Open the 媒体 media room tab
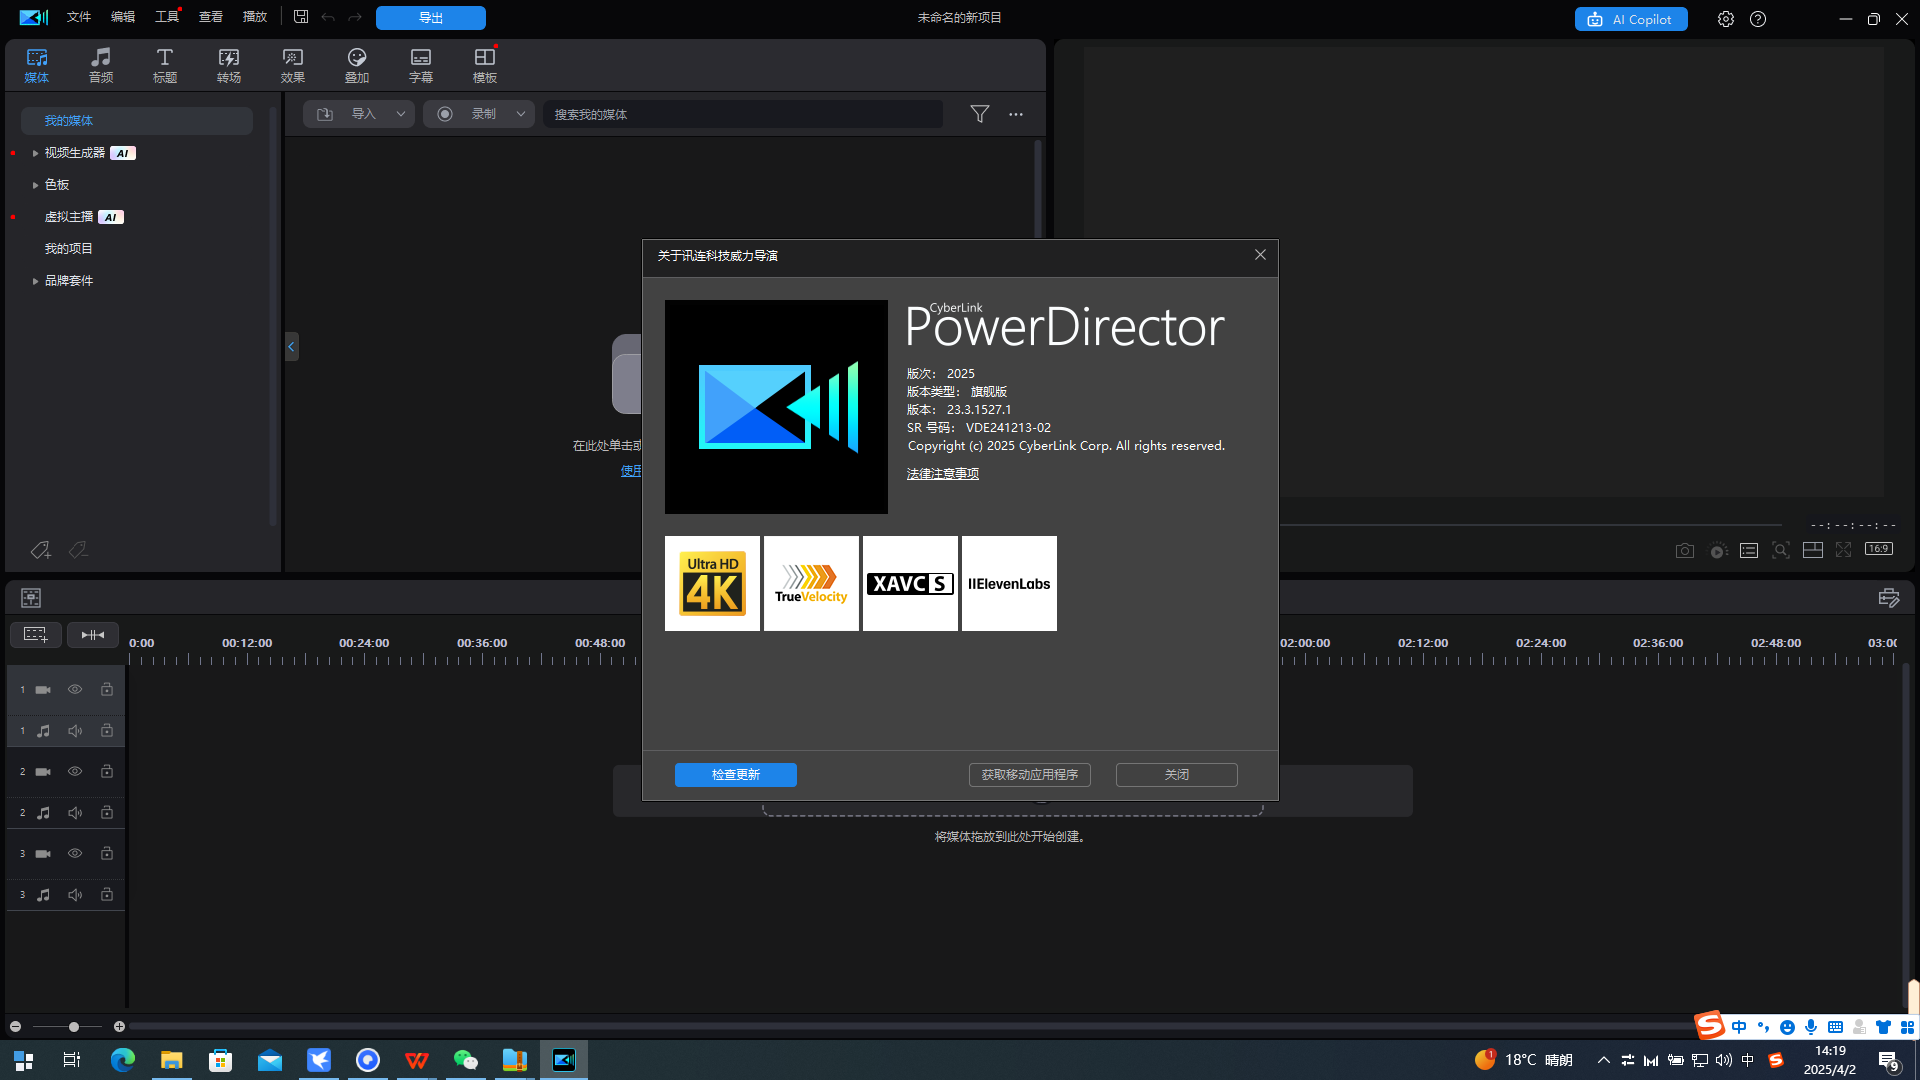Image resolution: width=1920 pixels, height=1080 pixels. click(x=37, y=65)
